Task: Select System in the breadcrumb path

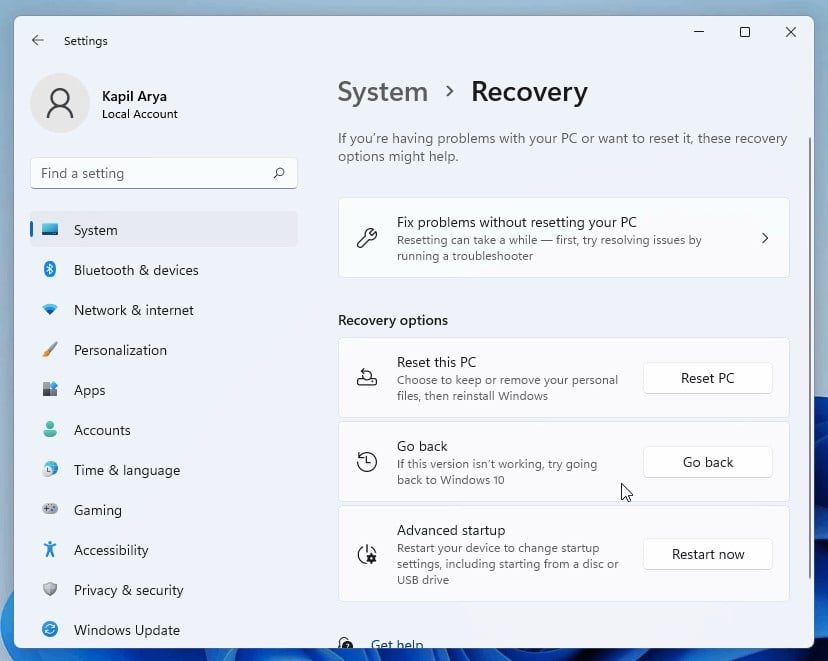Action: [x=382, y=91]
